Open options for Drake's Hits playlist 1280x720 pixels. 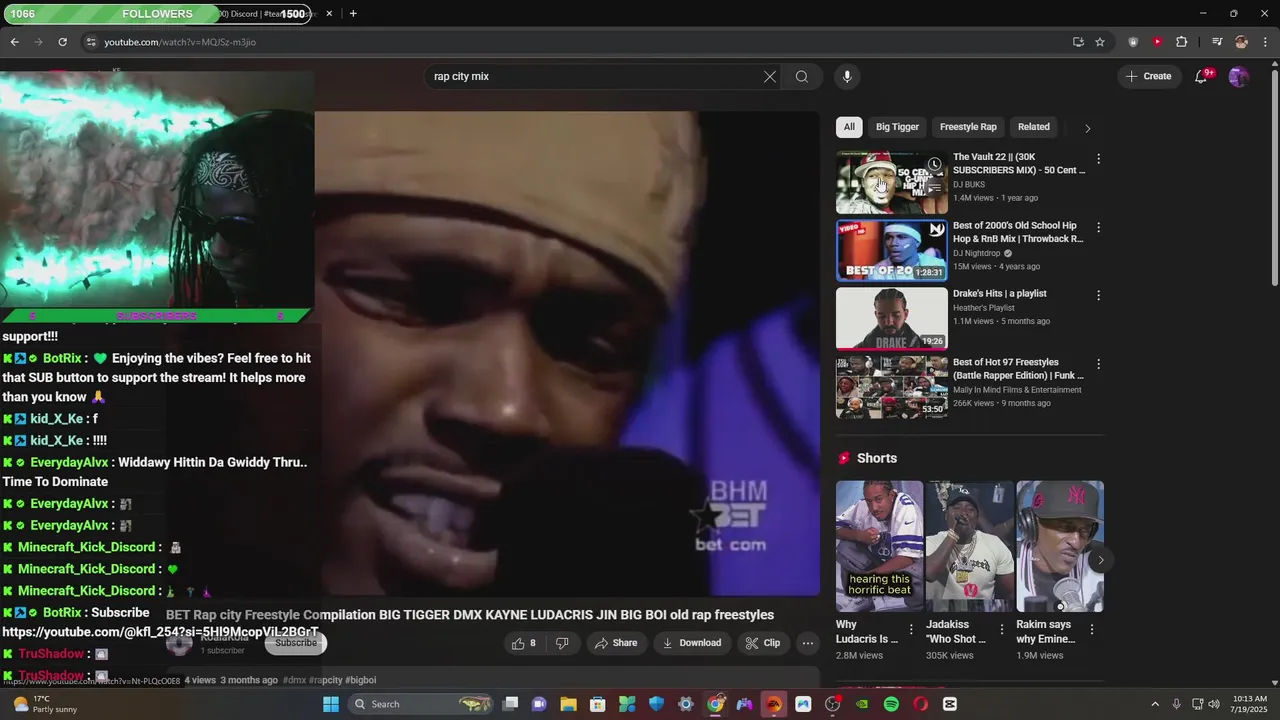[1098, 296]
